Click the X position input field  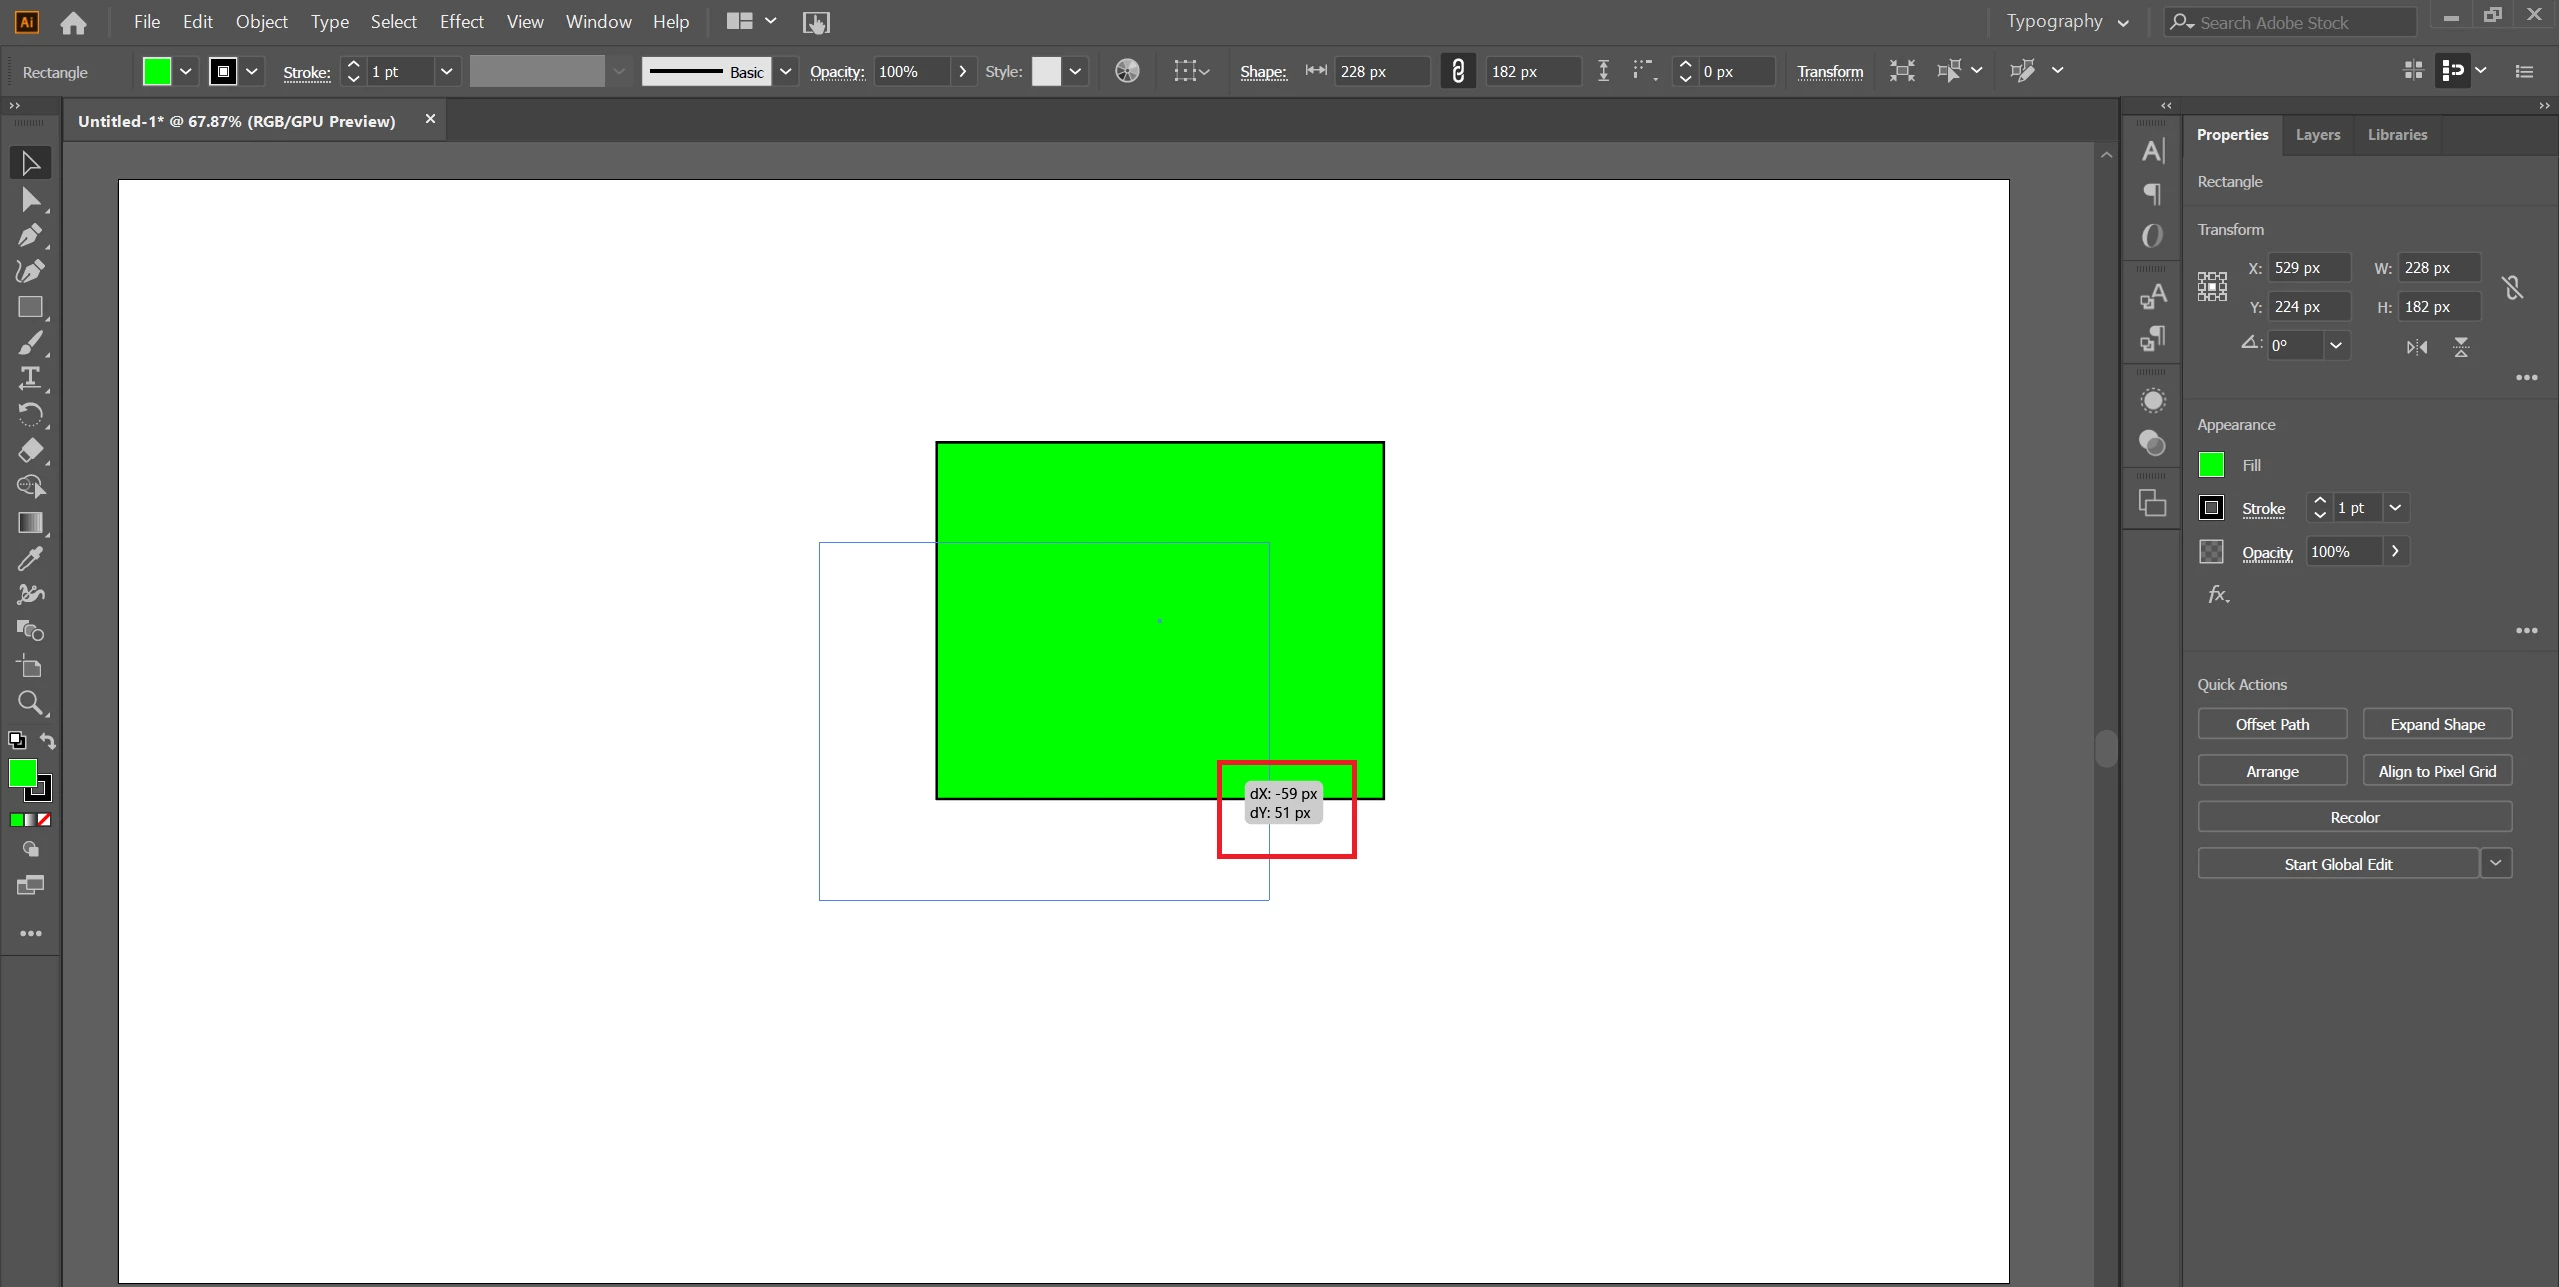(x=2307, y=268)
